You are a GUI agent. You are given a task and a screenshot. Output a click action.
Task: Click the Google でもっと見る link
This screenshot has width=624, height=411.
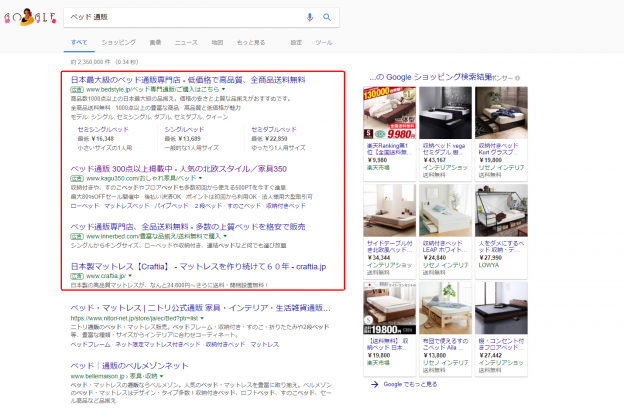pyautogui.click(x=410, y=384)
